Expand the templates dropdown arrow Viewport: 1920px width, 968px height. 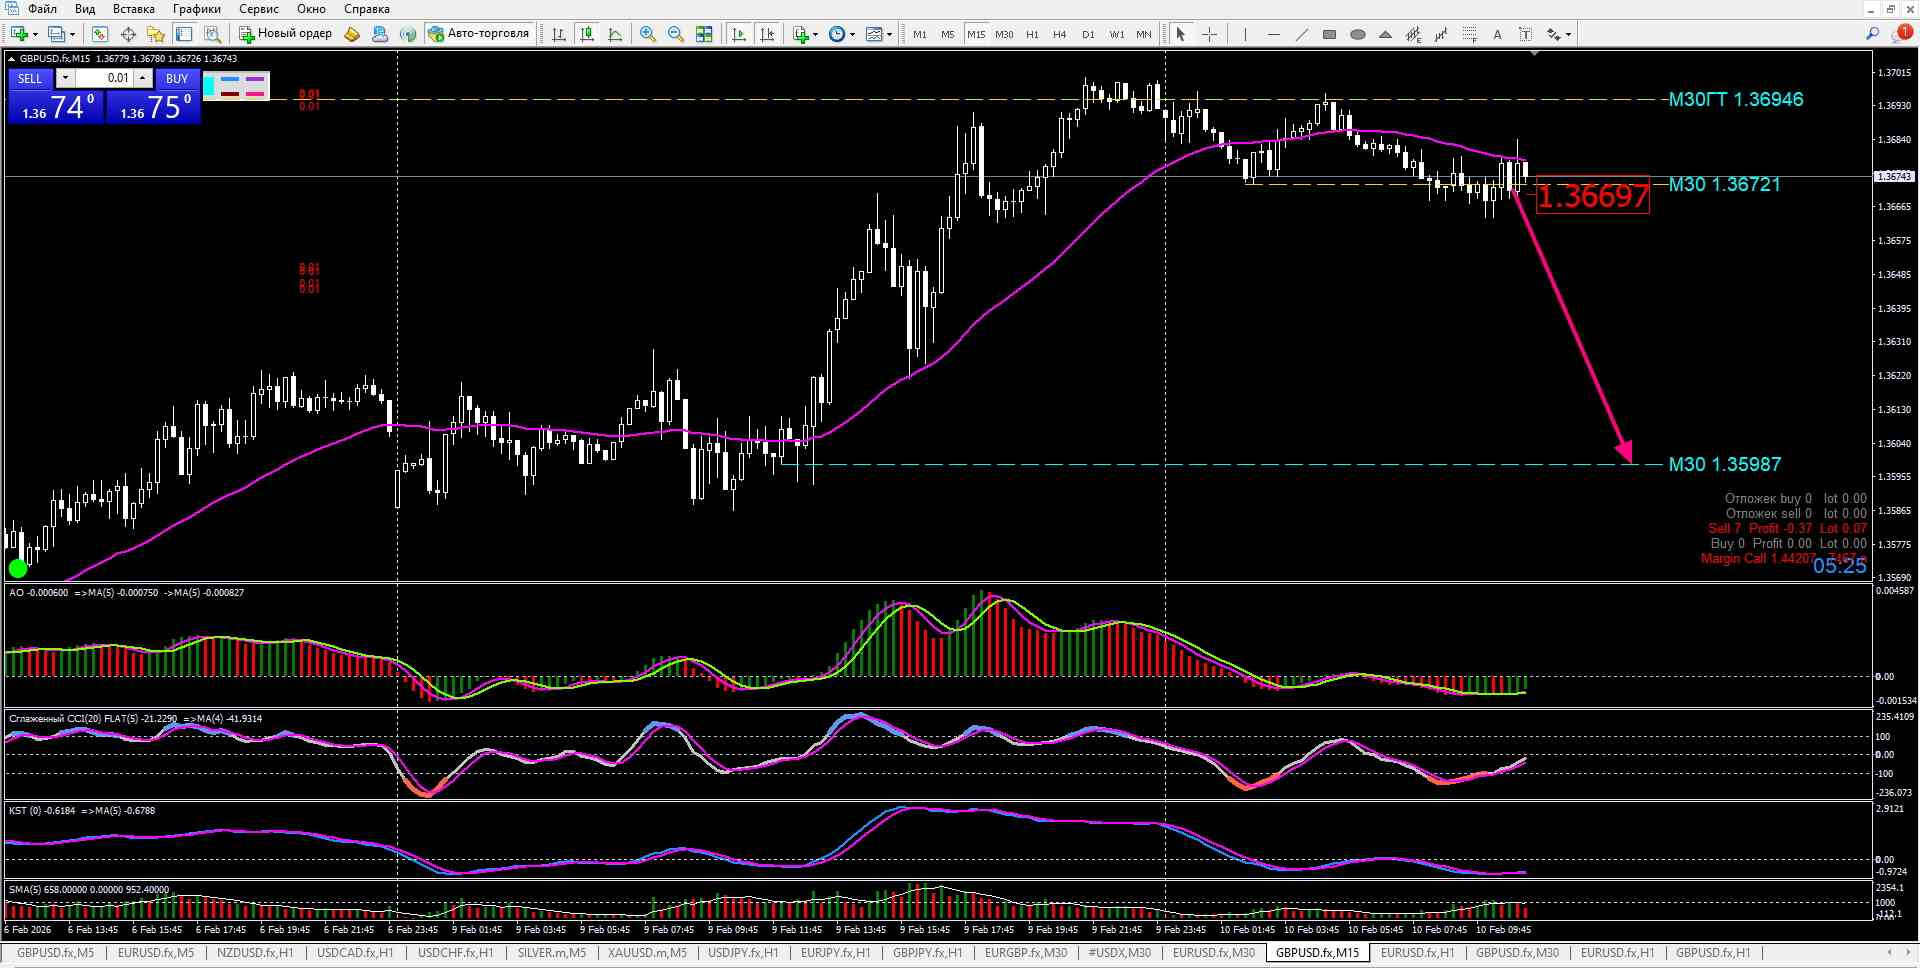[888, 35]
